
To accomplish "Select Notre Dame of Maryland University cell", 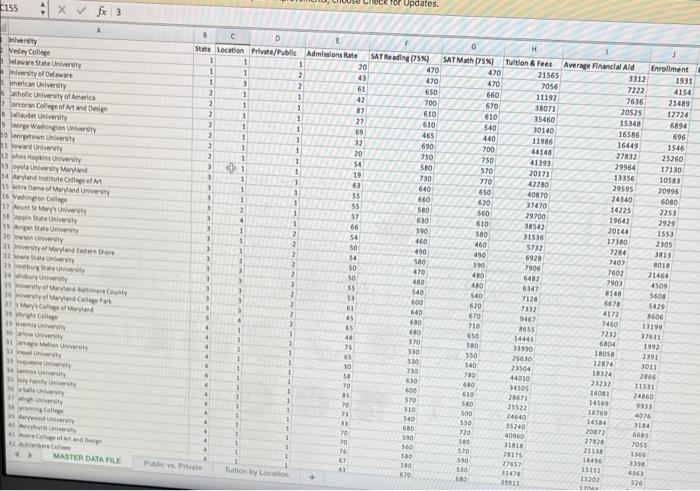I will click(61, 191).
